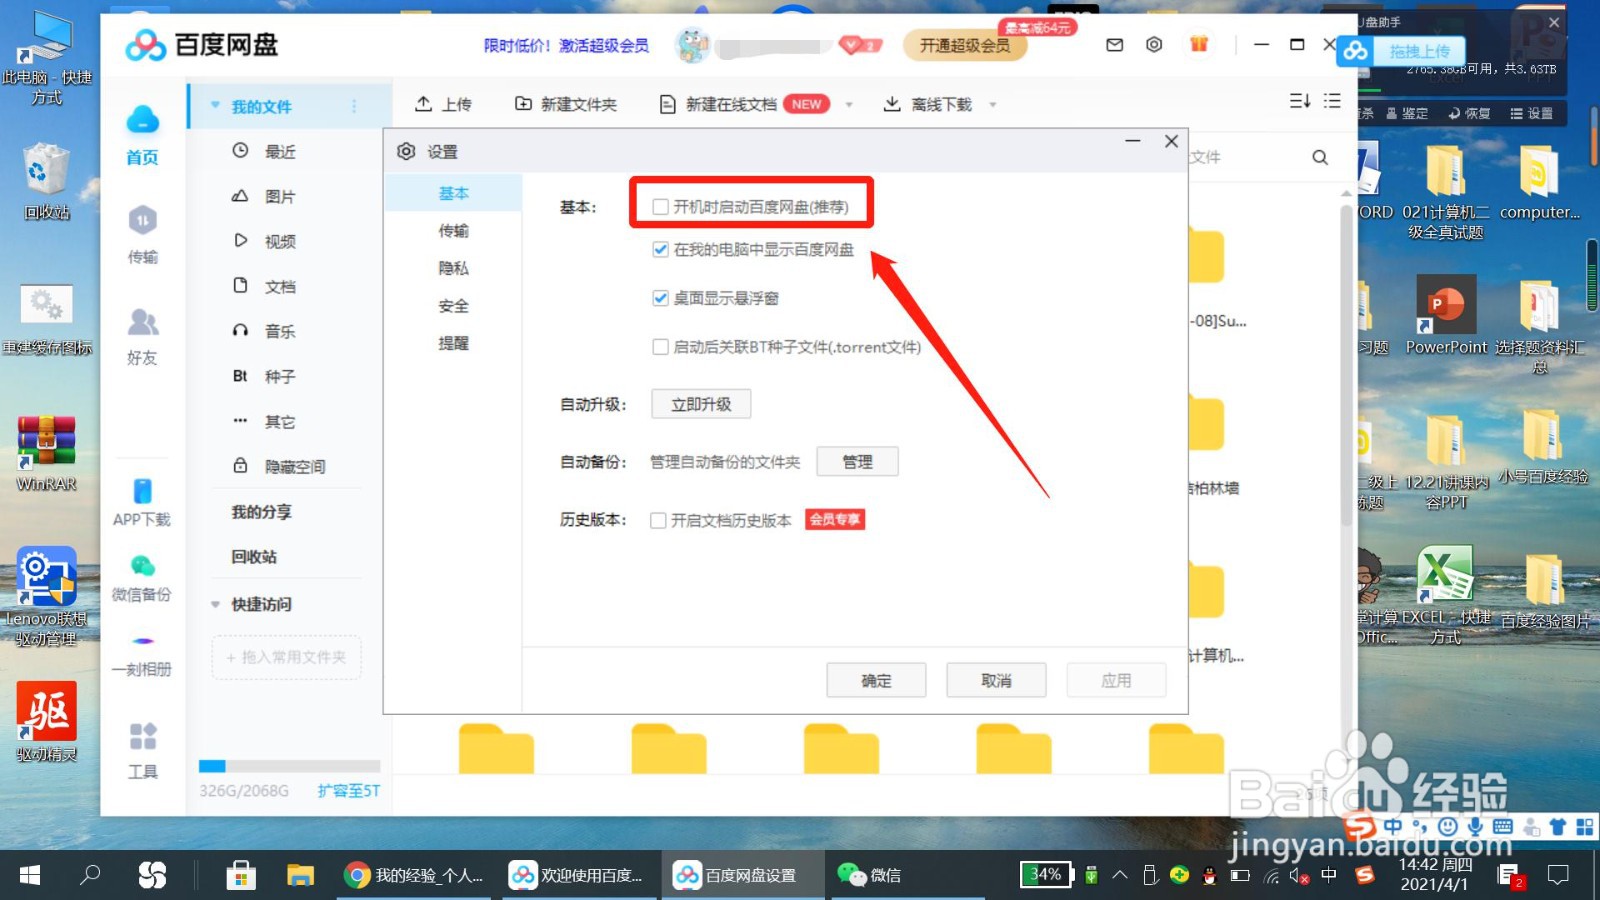Viewport: 1600px width, 900px height.
Task: Click the 上传 upload toolbar button
Action: coord(443,104)
